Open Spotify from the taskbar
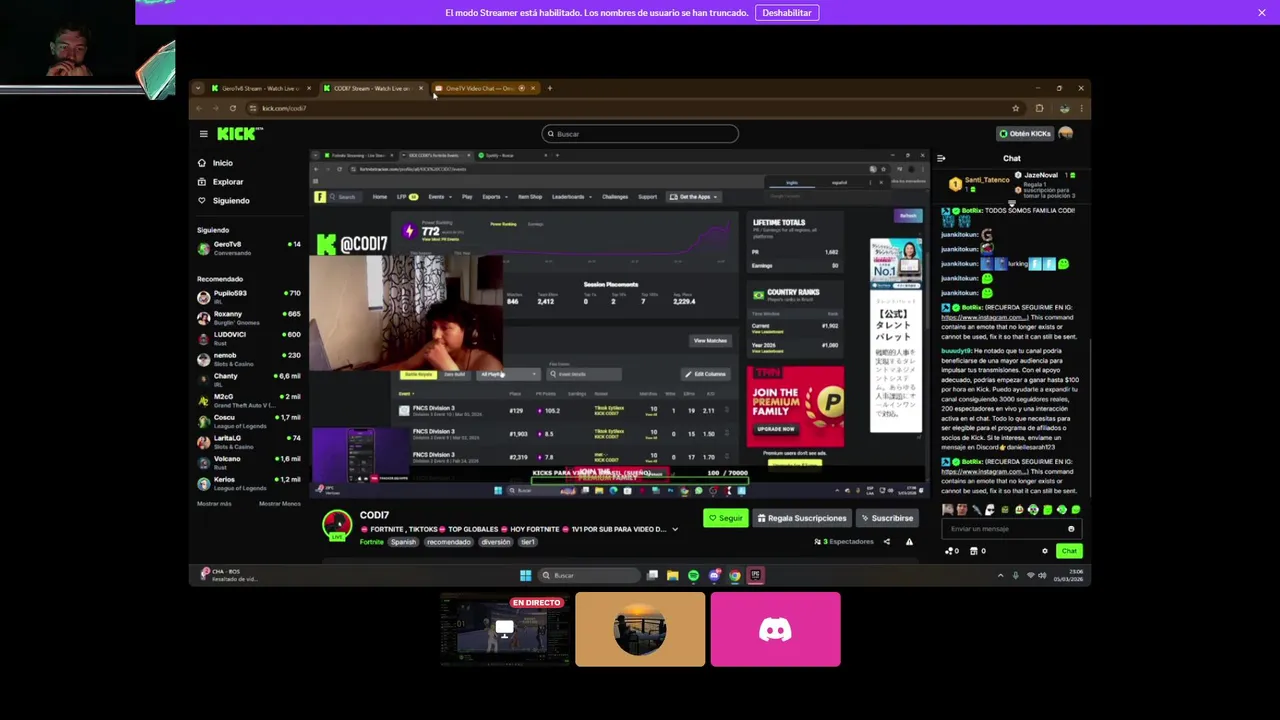Screen dimensions: 1280x720 point(693,575)
